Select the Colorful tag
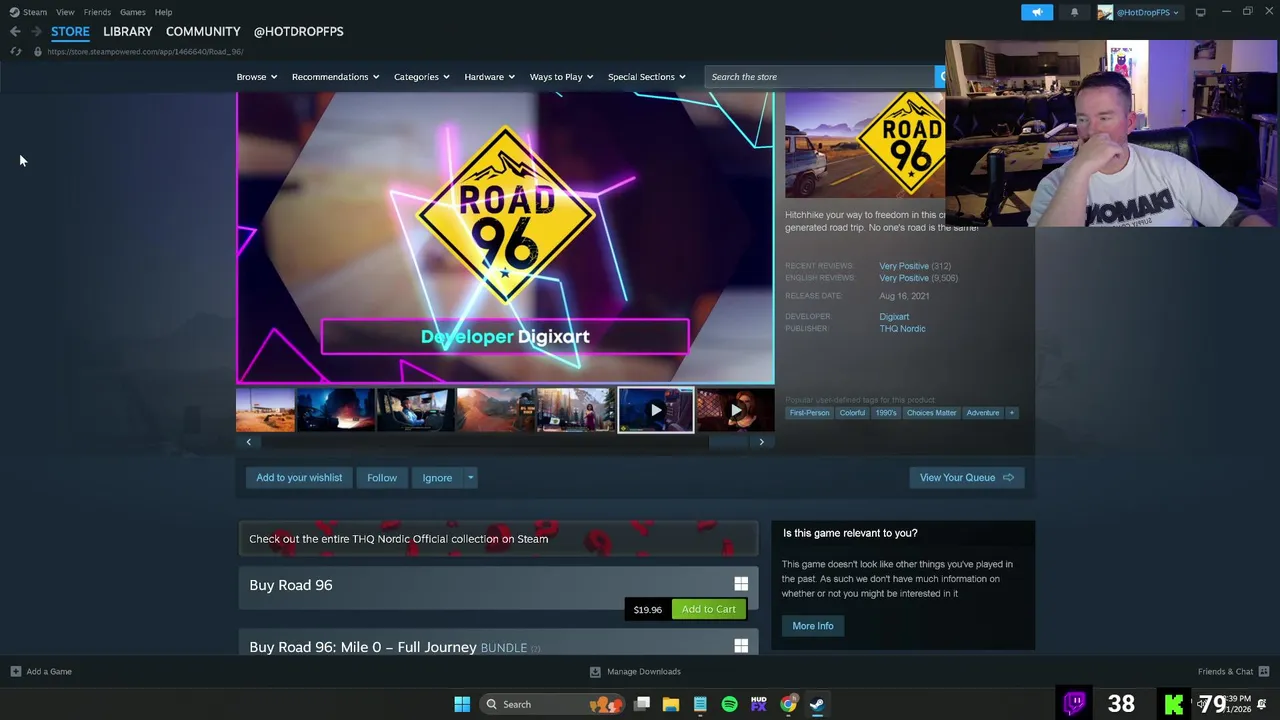 (x=852, y=413)
